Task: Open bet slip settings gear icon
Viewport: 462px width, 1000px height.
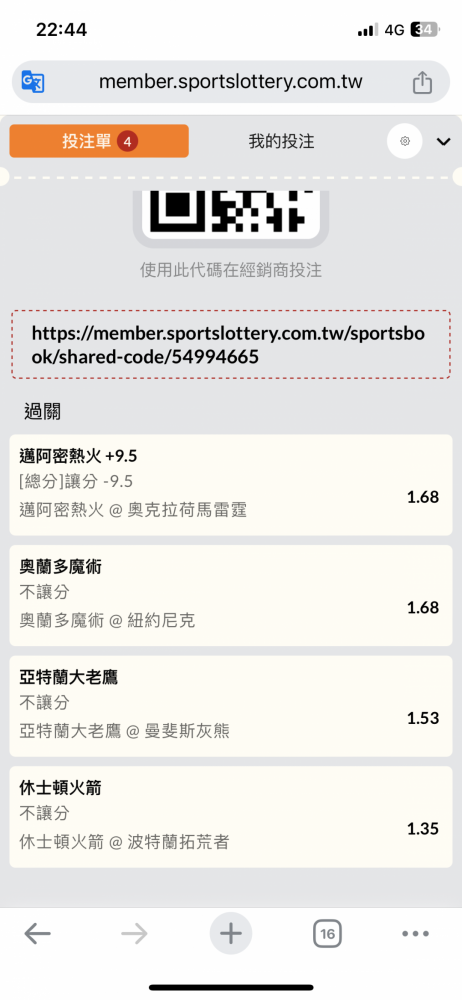Action: (405, 141)
